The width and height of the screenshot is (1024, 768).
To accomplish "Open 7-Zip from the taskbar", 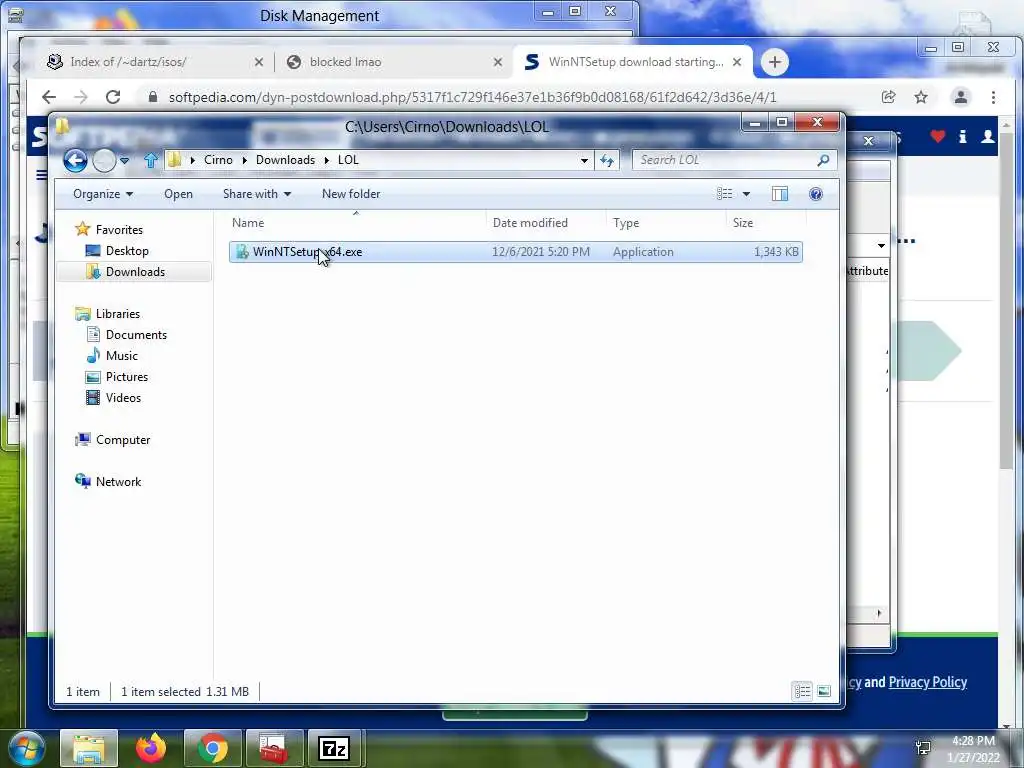I will 334,748.
